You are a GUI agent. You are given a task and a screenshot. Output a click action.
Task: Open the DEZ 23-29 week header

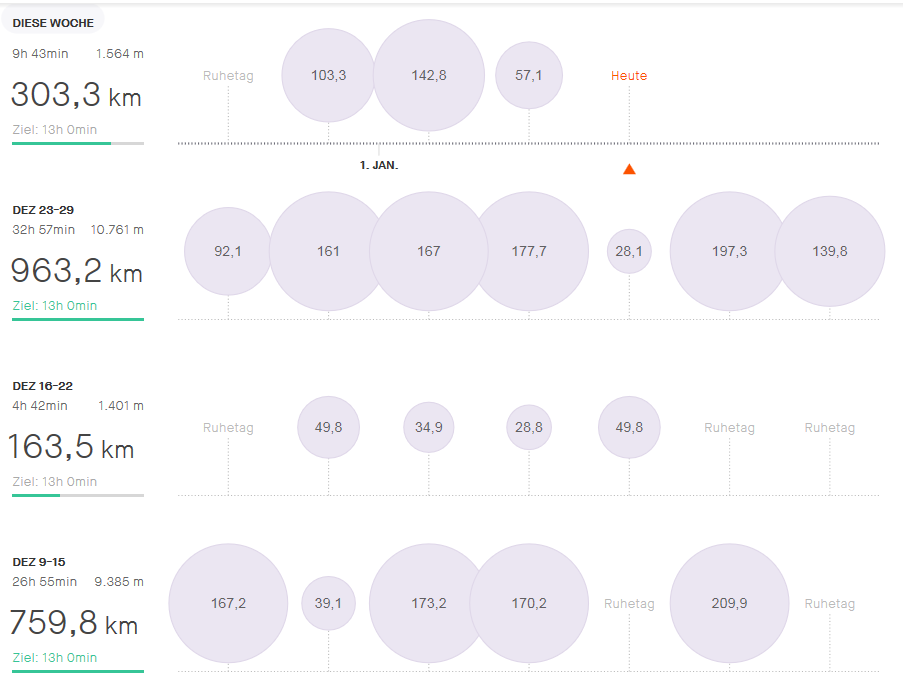click(x=43, y=210)
